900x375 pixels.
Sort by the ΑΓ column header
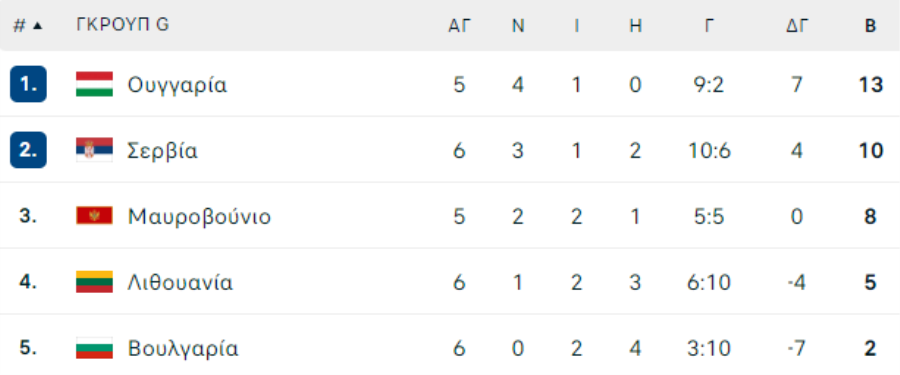pos(459,26)
